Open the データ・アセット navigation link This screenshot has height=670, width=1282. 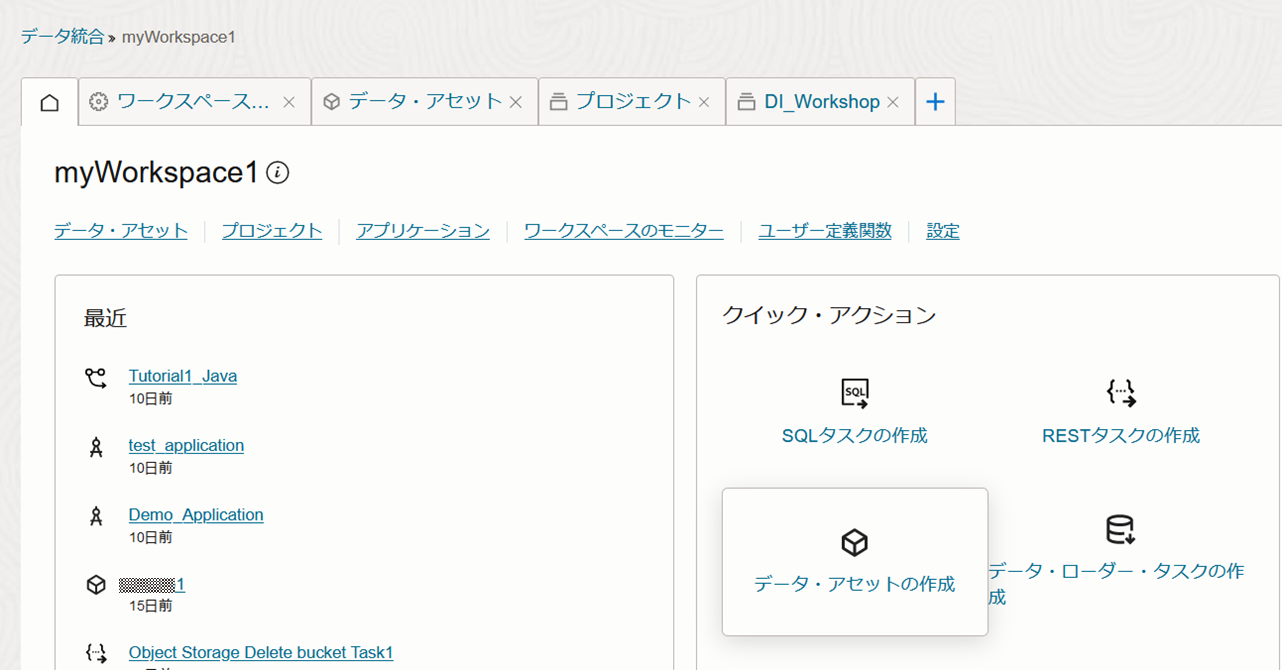pos(121,231)
